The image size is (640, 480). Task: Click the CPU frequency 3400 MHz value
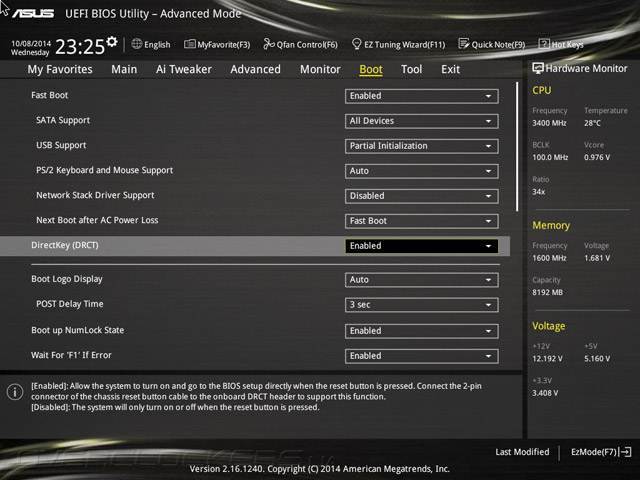pyautogui.click(x=549, y=123)
